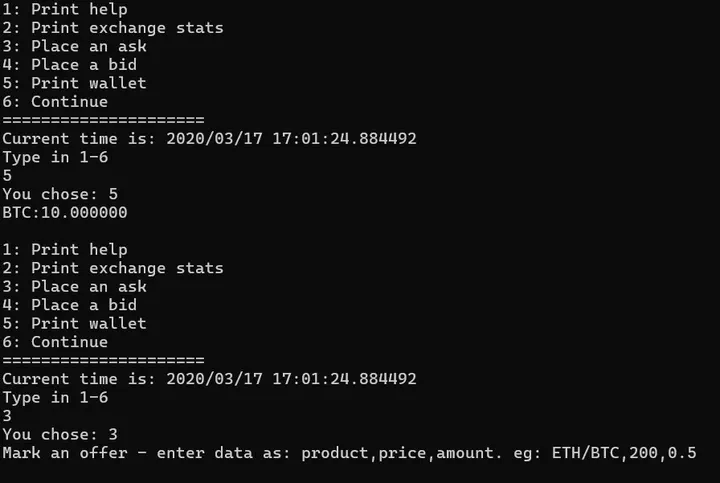Select '5: Print wallet' in the upper menu
Viewport: 720px width, 483px height.
tap(75, 83)
